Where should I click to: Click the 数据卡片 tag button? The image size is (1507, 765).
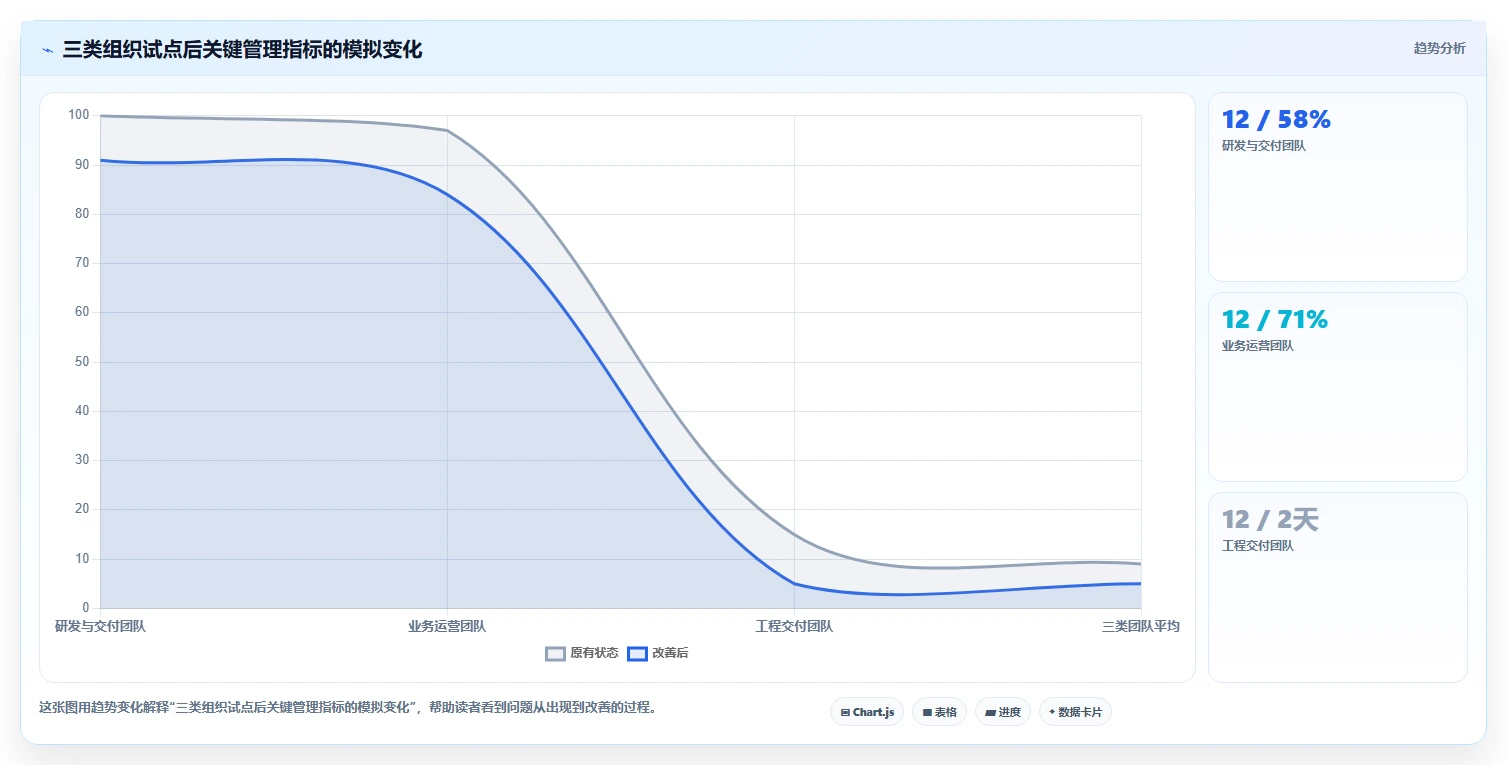click(x=1075, y=712)
